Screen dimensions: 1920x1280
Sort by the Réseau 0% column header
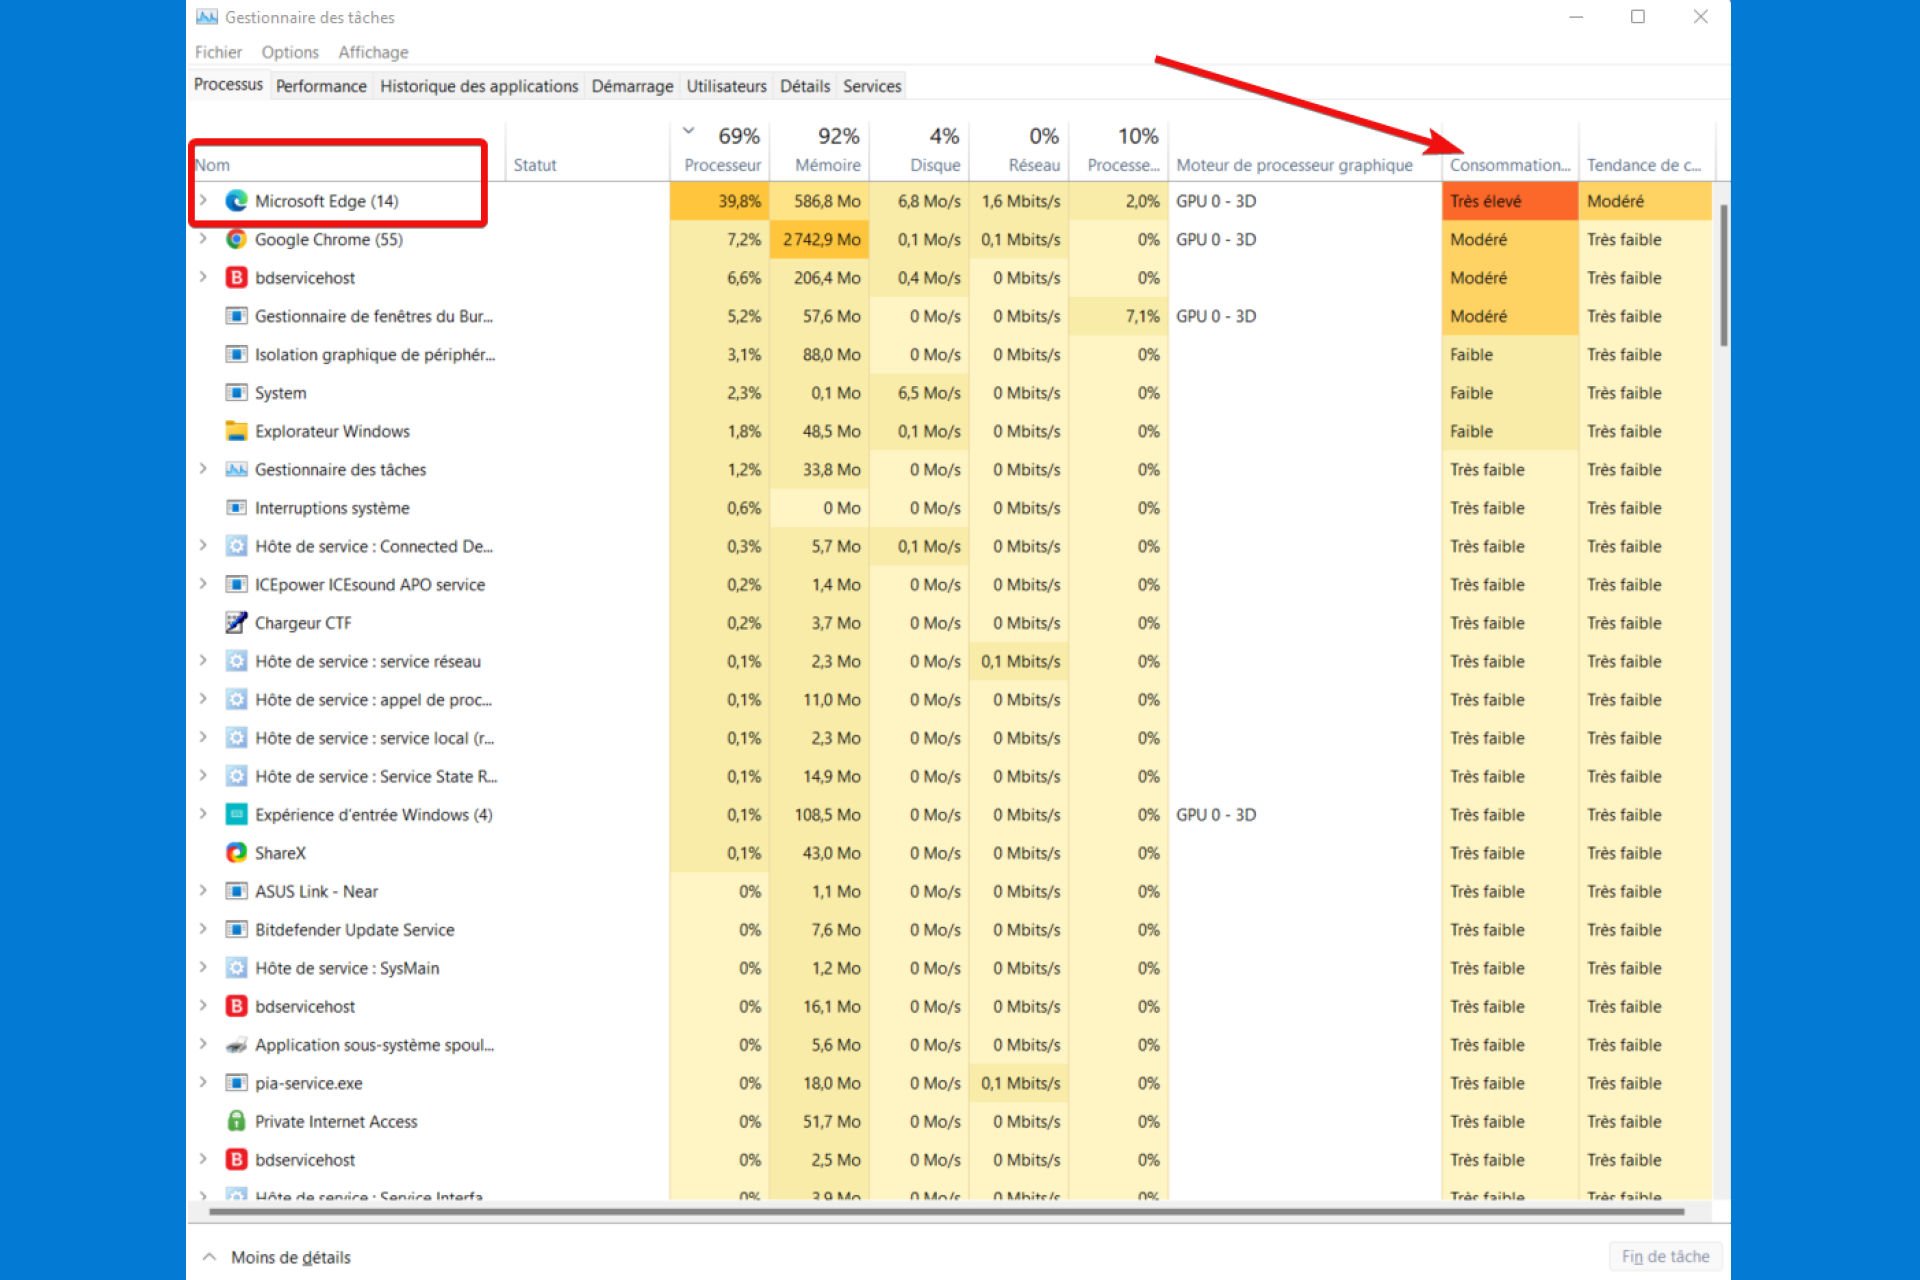(1020, 150)
